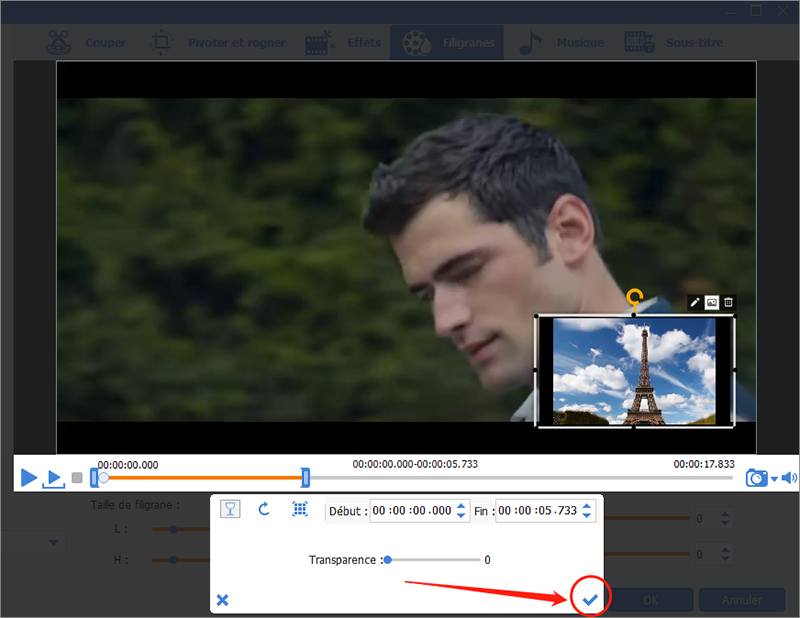
Task: Click the Filigranes film reel icon
Action: [x=416, y=43]
